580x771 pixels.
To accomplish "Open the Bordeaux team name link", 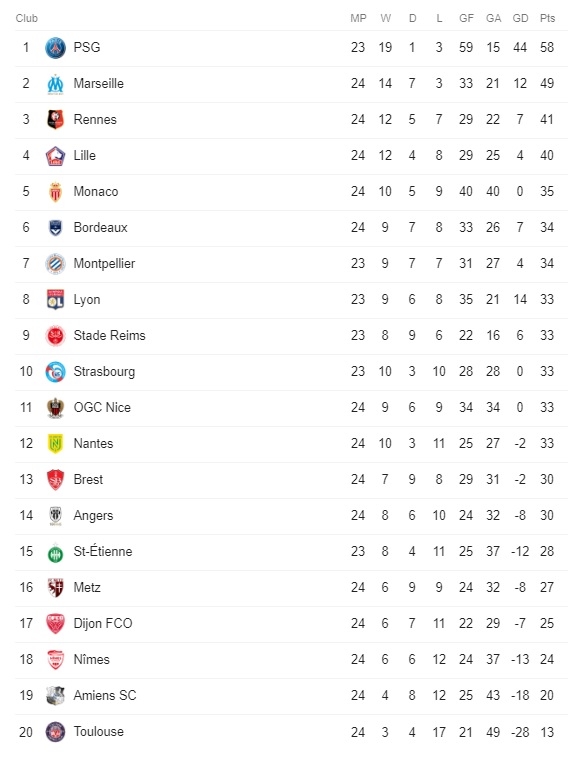I will [x=100, y=227].
